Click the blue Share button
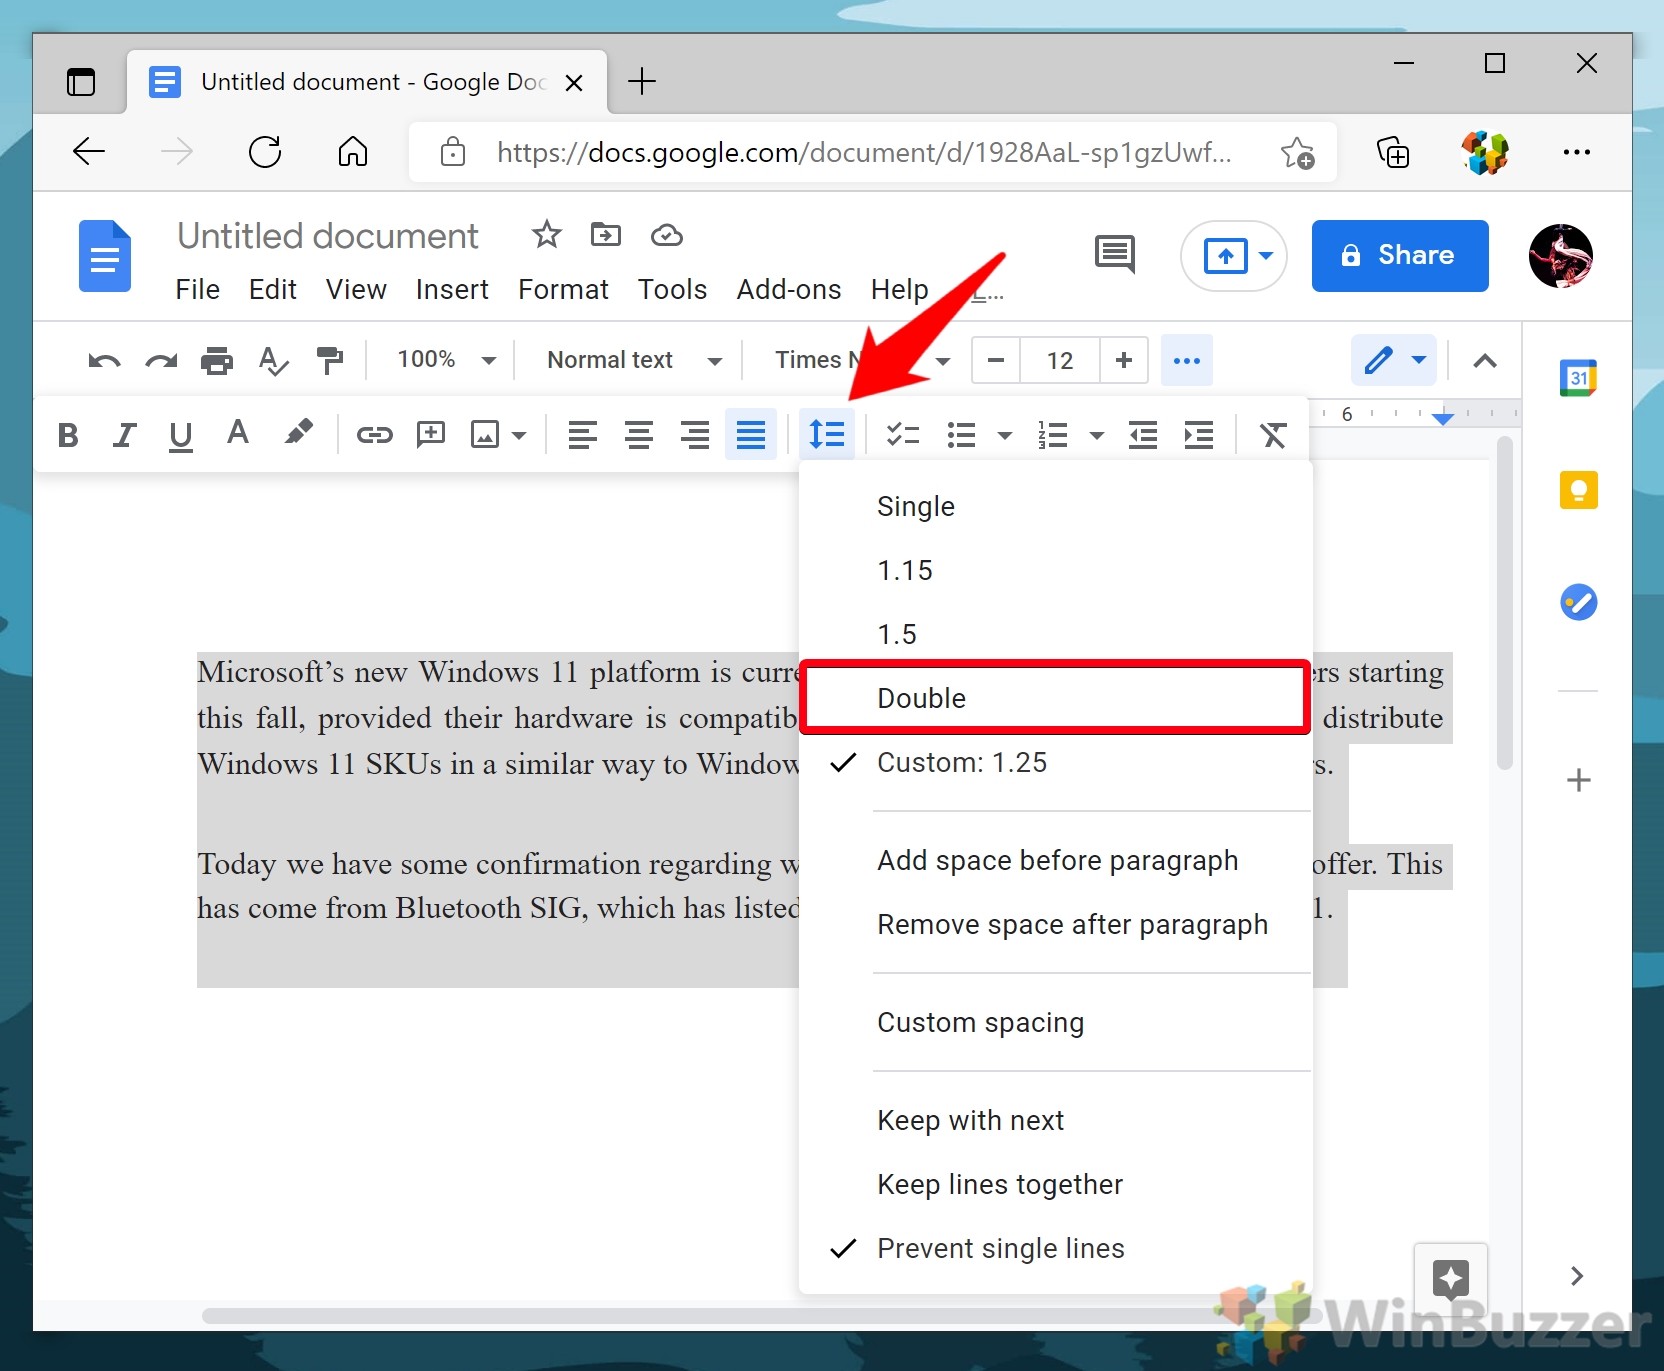 pos(1399,256)
